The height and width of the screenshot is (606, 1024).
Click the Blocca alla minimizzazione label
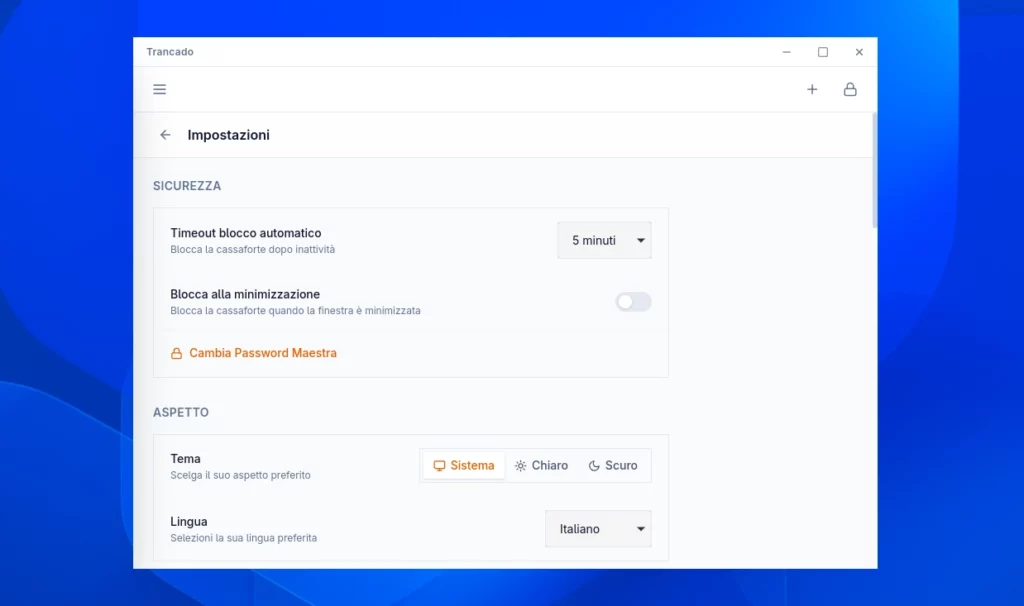[x=245, y=295]
